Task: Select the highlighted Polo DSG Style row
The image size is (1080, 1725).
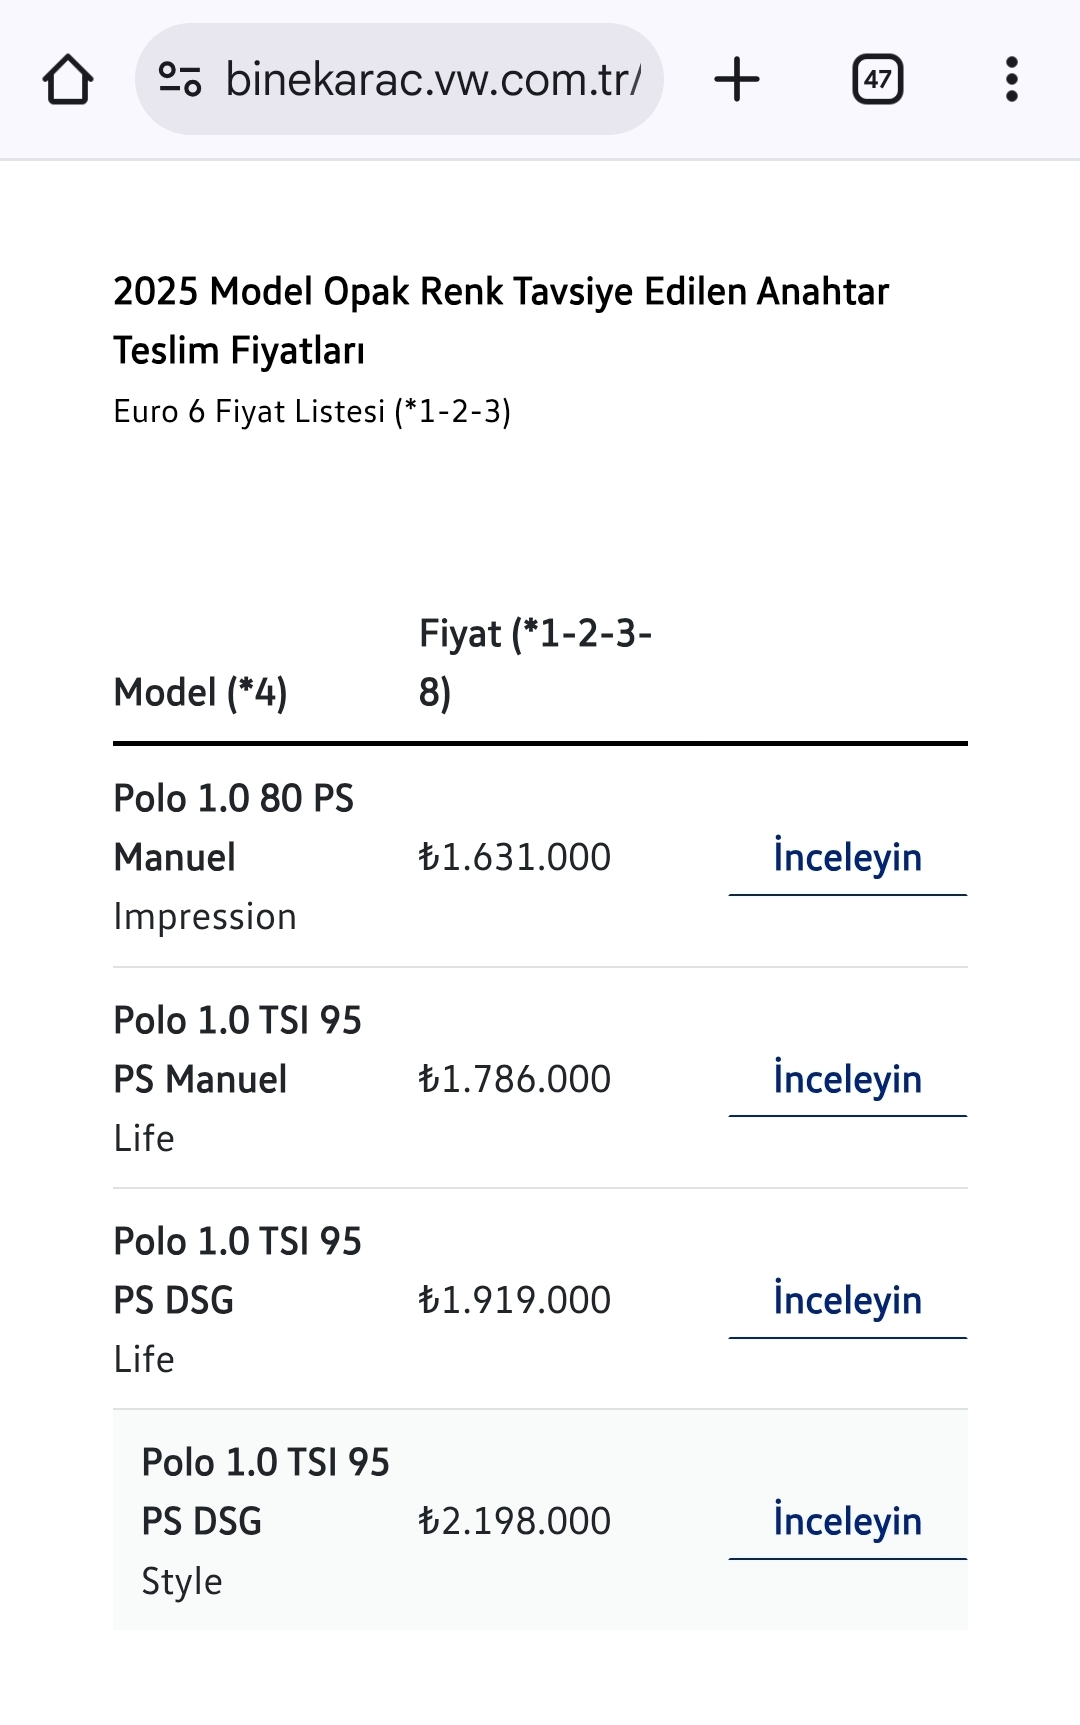Action: tap(540, 1521)
